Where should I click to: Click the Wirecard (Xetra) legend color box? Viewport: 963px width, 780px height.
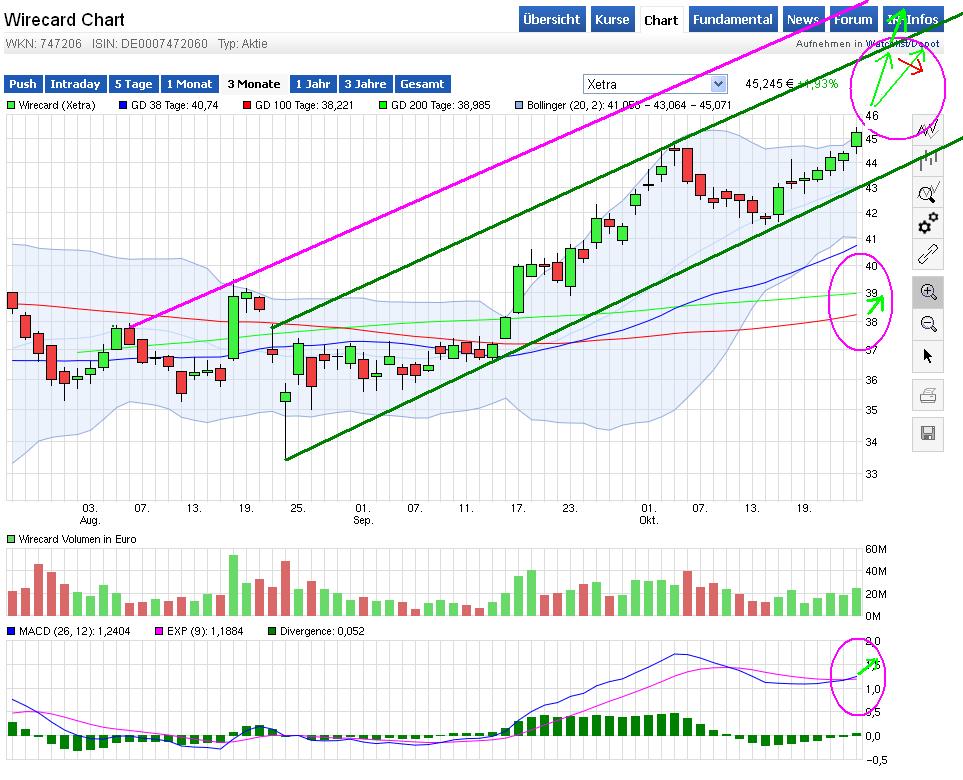click(x=10, y=106)
